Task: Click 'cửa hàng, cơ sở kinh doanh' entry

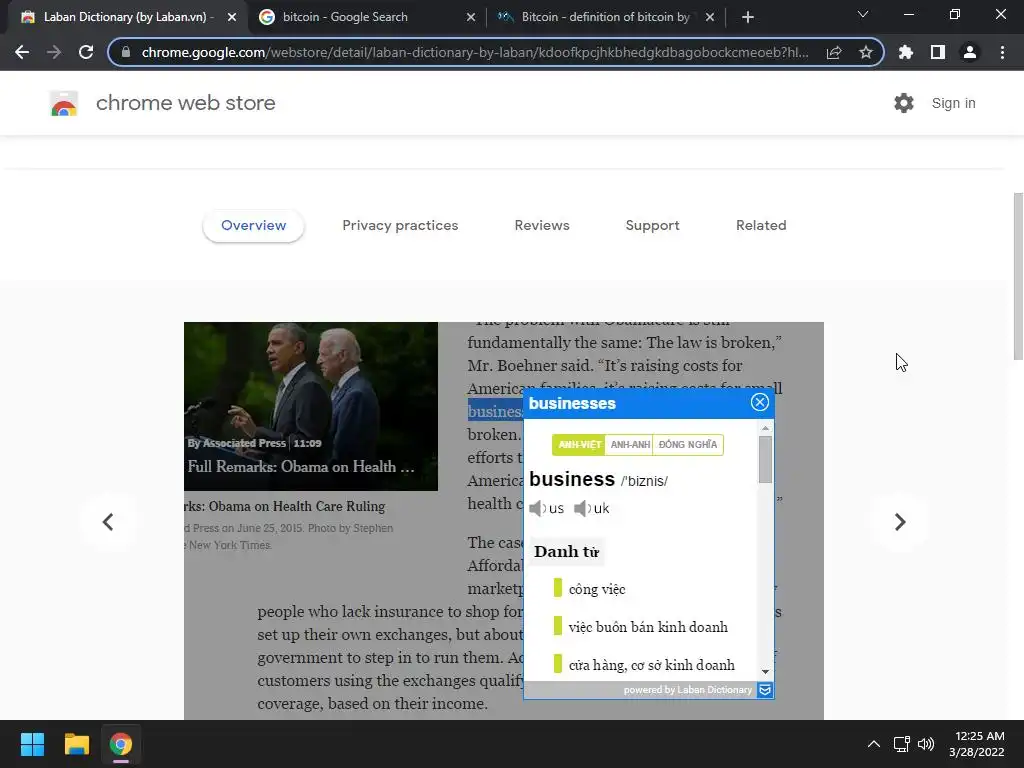Action: (652, 665)
